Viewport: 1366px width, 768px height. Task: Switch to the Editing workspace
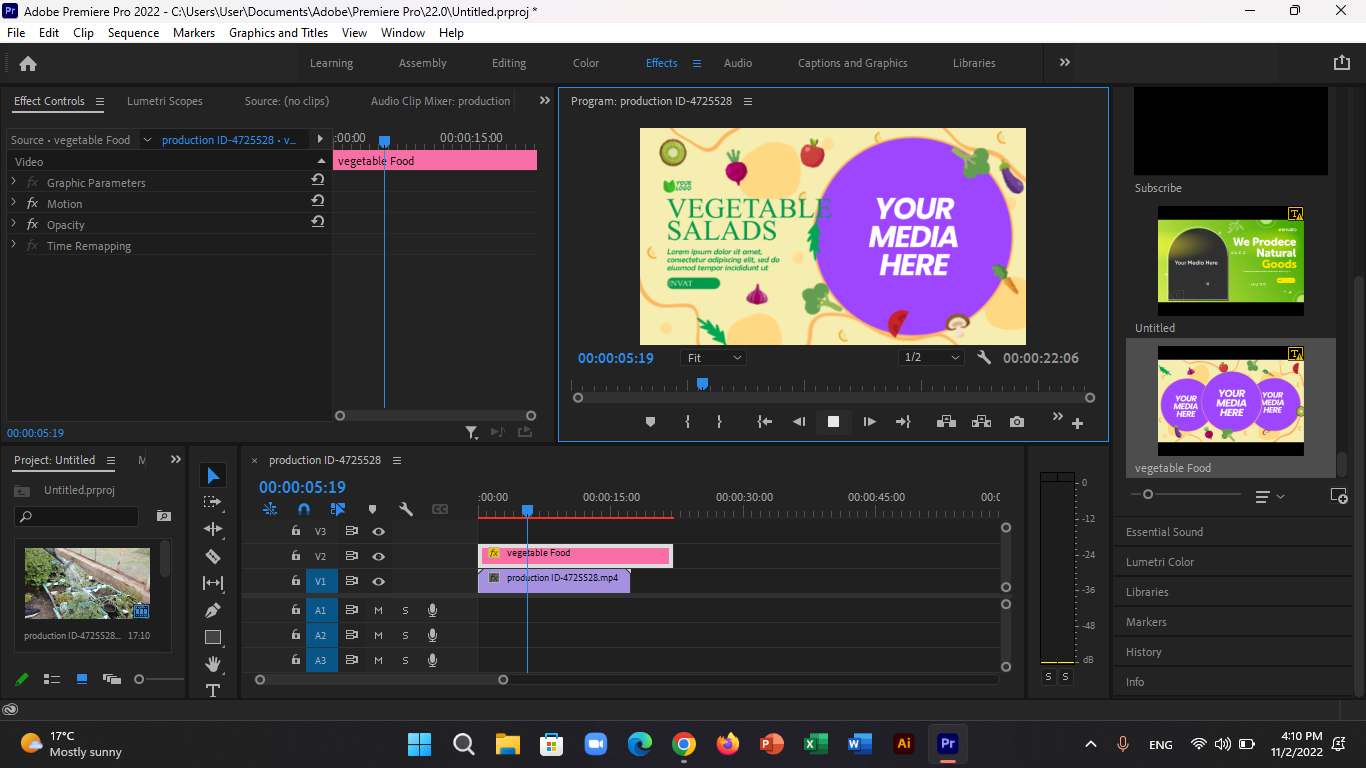(x=509, y=63)
